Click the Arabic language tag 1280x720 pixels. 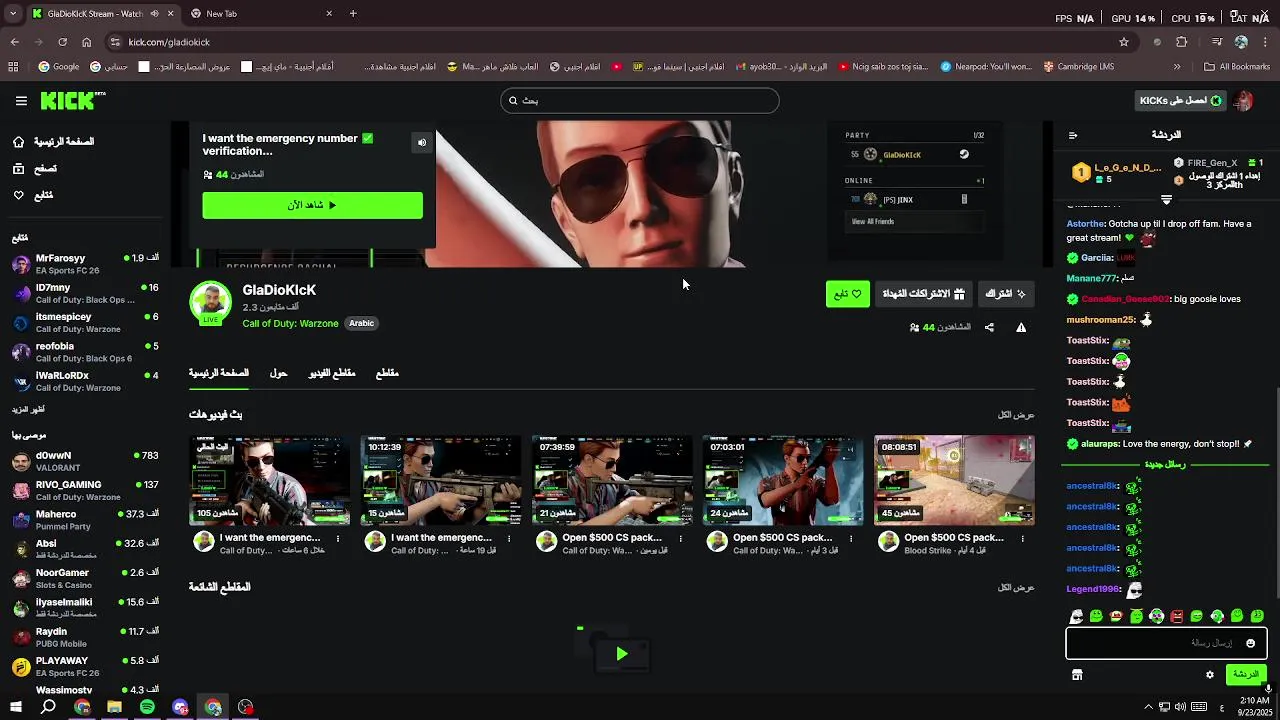coord(362,323)
